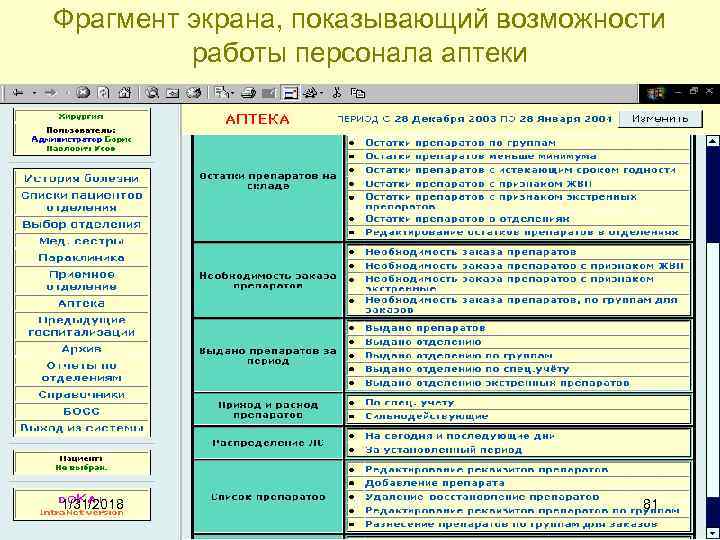Open Остатки препаратов в отделениях link
The image size is (720, 540).
click(x=467, y=219)
